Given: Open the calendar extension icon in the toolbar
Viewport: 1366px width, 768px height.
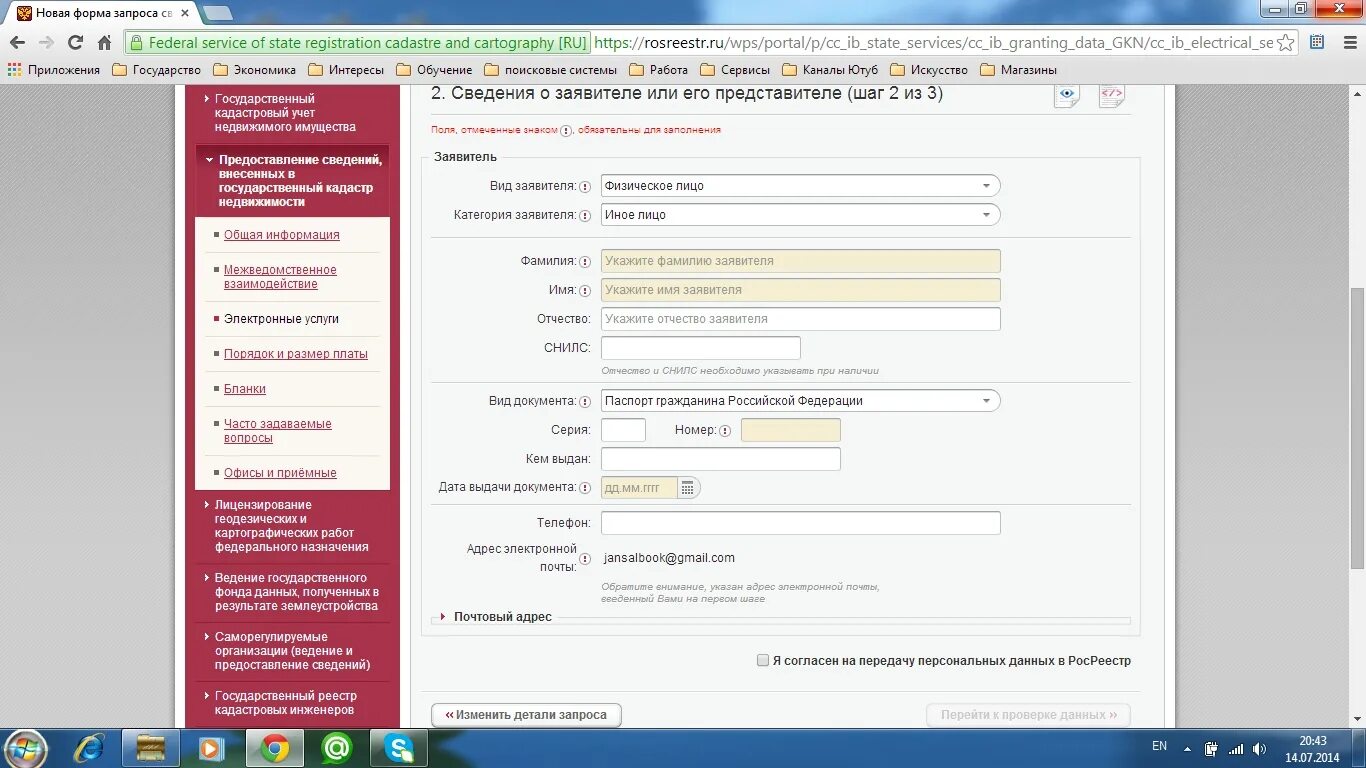Looking at the screenshot, I should point(1317,43).
